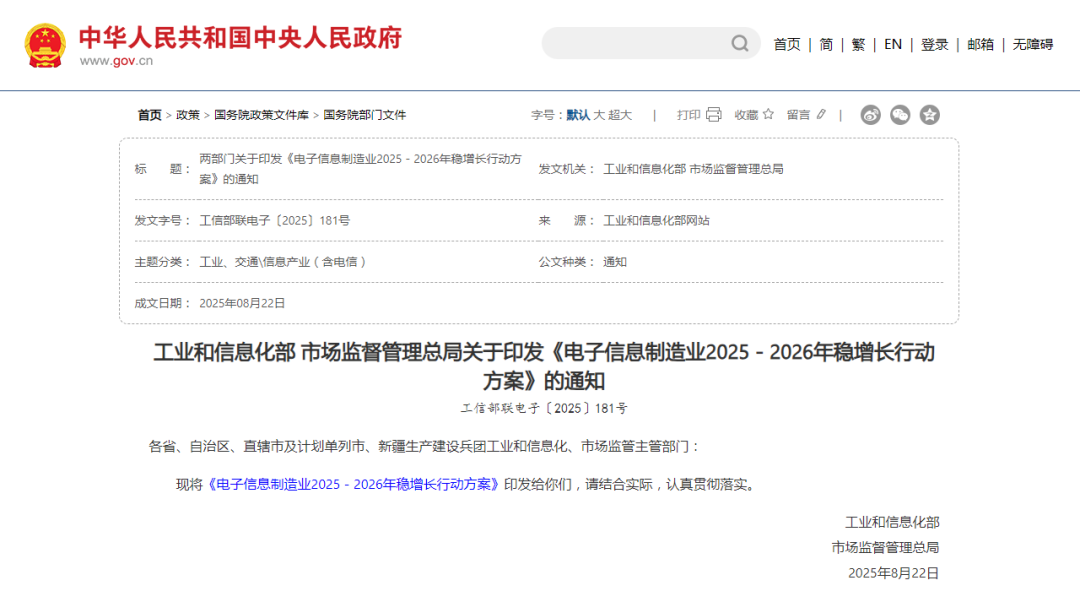The image size is (1080, 602).
Task: Click the national emblem logo
Action: [x=45, y=45]
